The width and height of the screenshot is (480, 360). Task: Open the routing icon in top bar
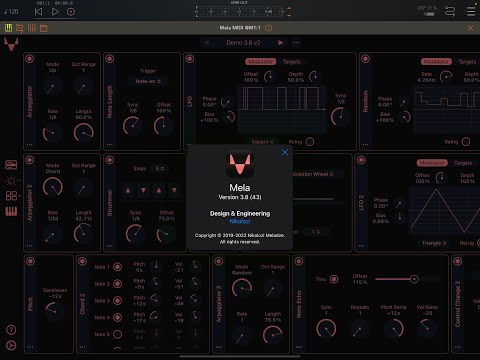click(450, 12)
